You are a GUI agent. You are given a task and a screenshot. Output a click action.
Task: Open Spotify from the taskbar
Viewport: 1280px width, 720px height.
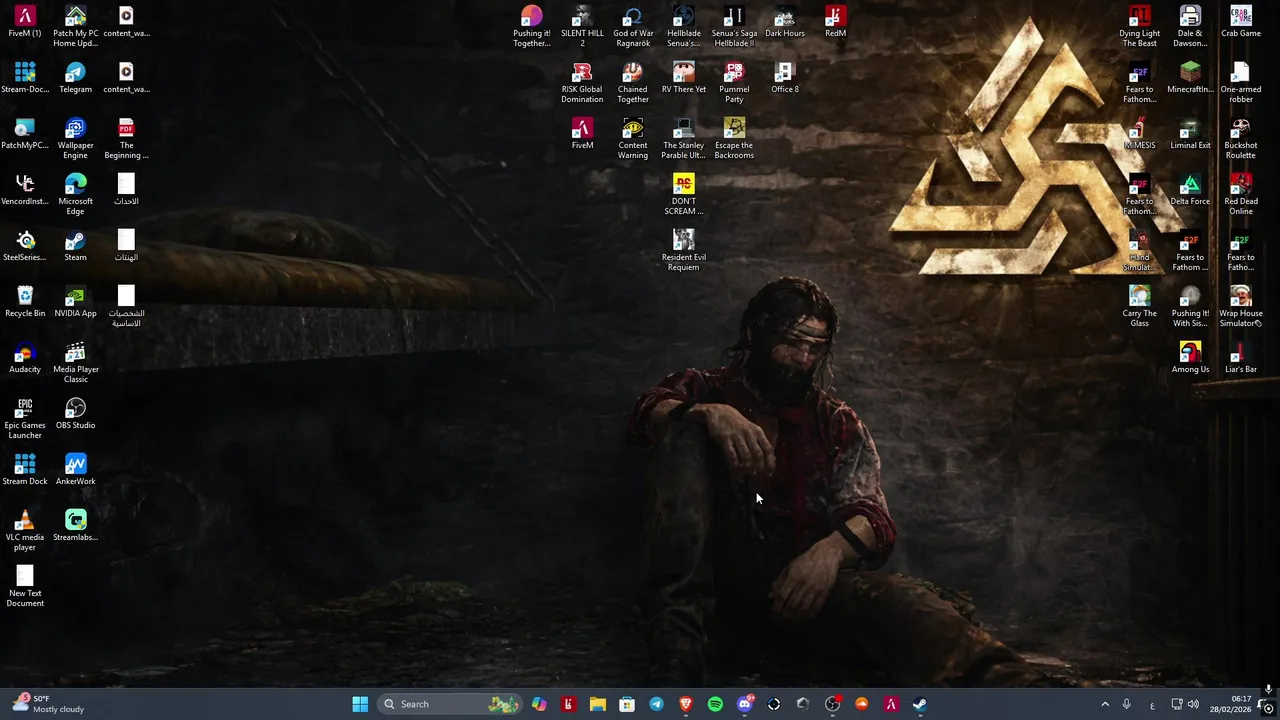715,704
